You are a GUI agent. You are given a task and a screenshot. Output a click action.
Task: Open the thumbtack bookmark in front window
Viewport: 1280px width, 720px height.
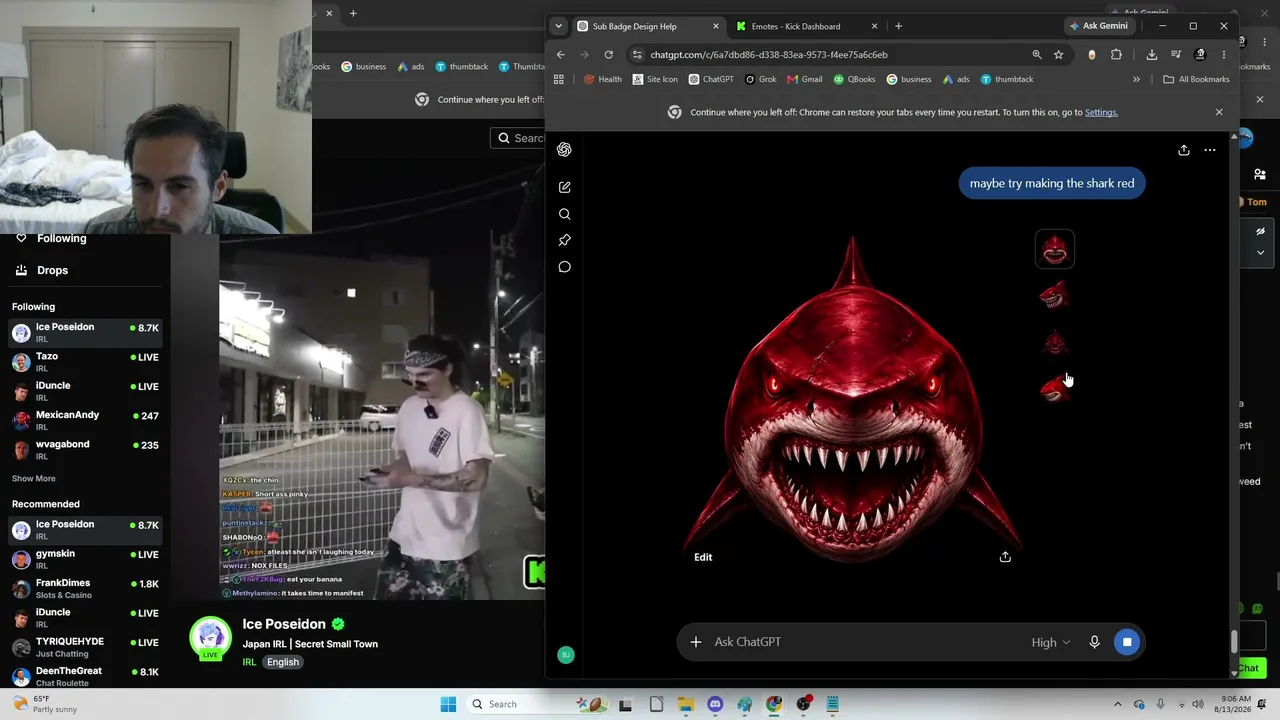point(1007,79)
